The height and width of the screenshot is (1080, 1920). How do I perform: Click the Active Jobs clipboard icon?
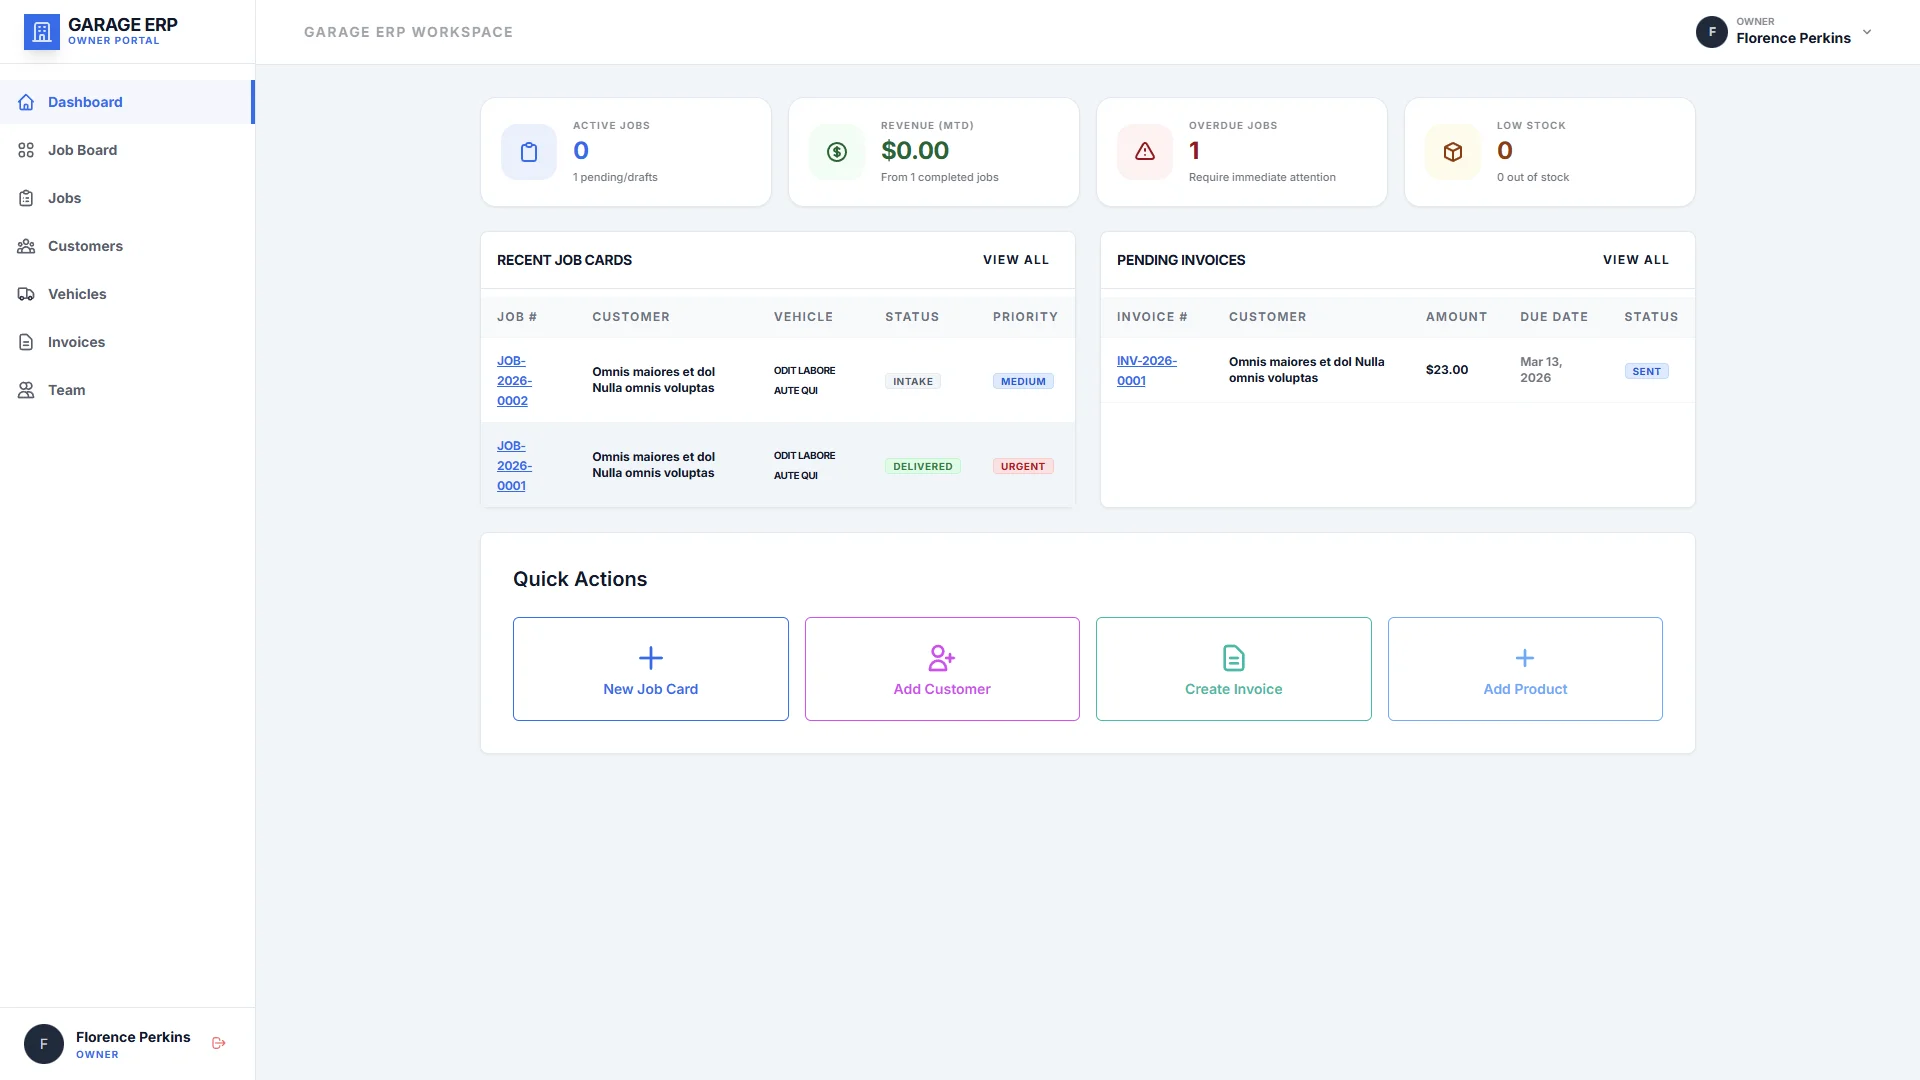(x=529, y=152)
